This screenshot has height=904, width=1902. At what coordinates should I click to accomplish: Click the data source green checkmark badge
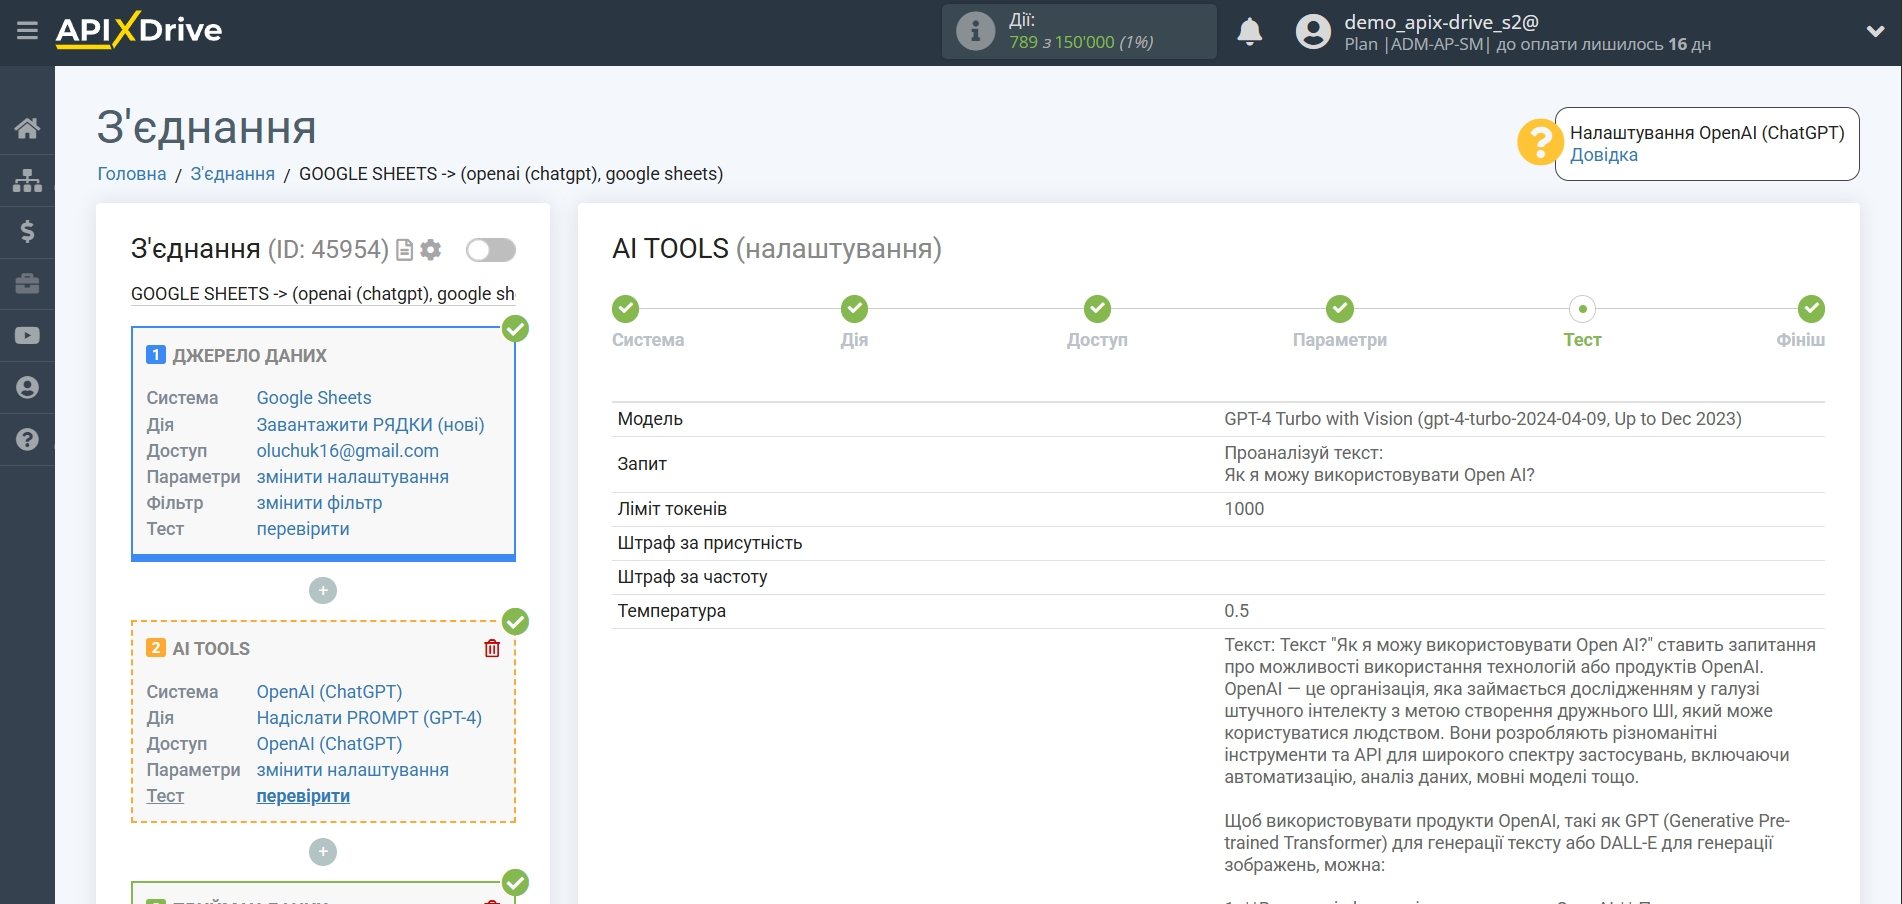tap(515, 329)
